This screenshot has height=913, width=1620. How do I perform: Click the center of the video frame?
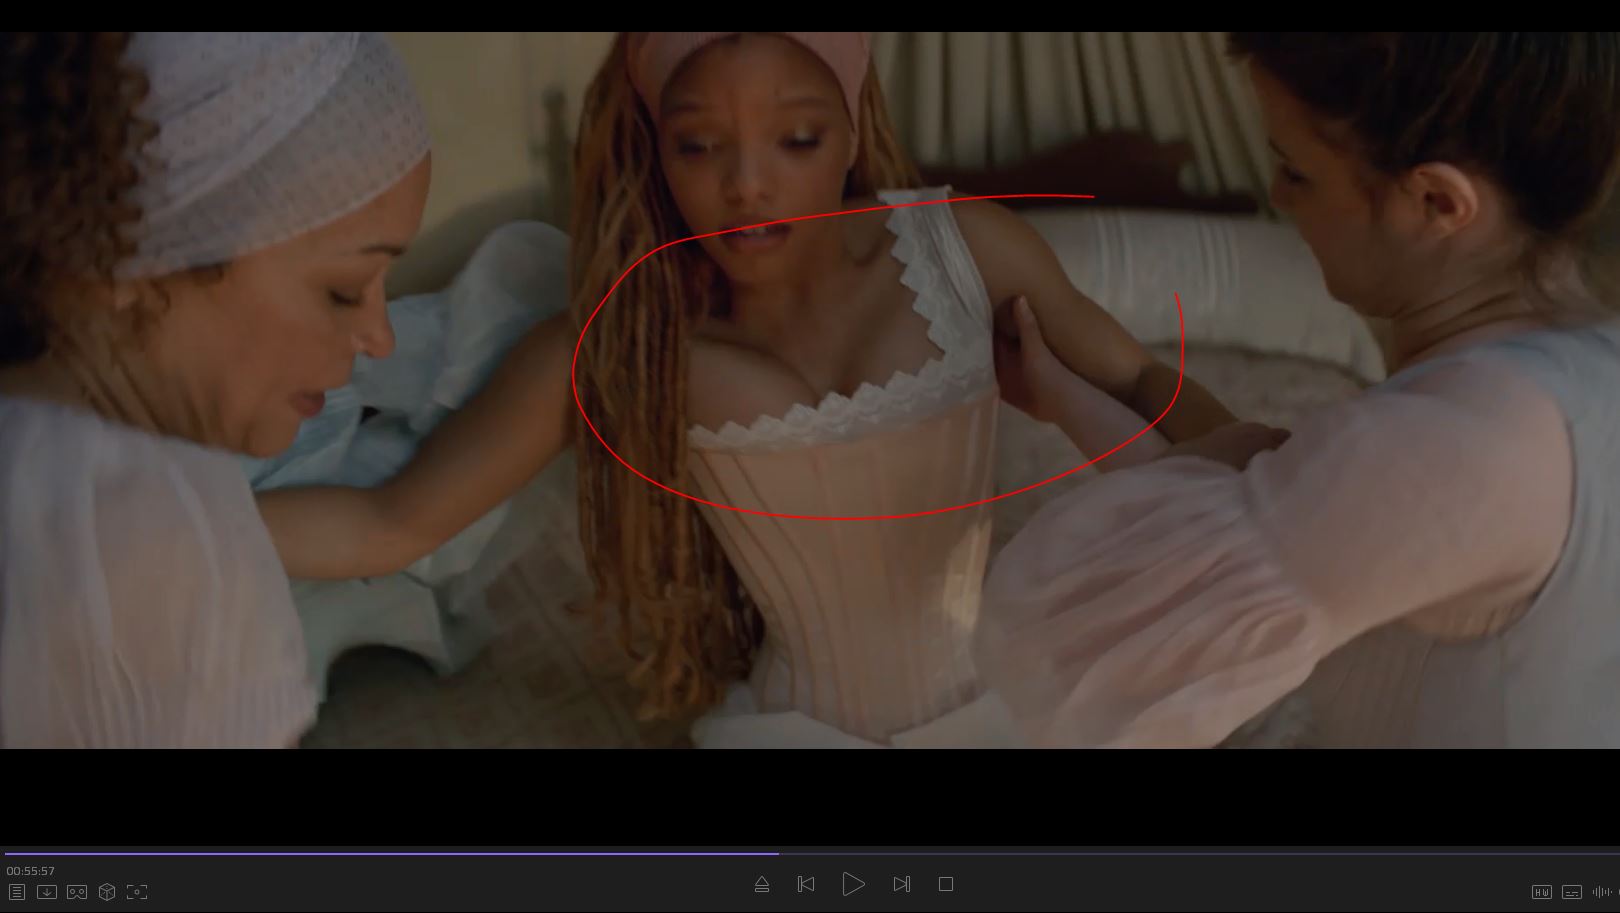[810, 390]
